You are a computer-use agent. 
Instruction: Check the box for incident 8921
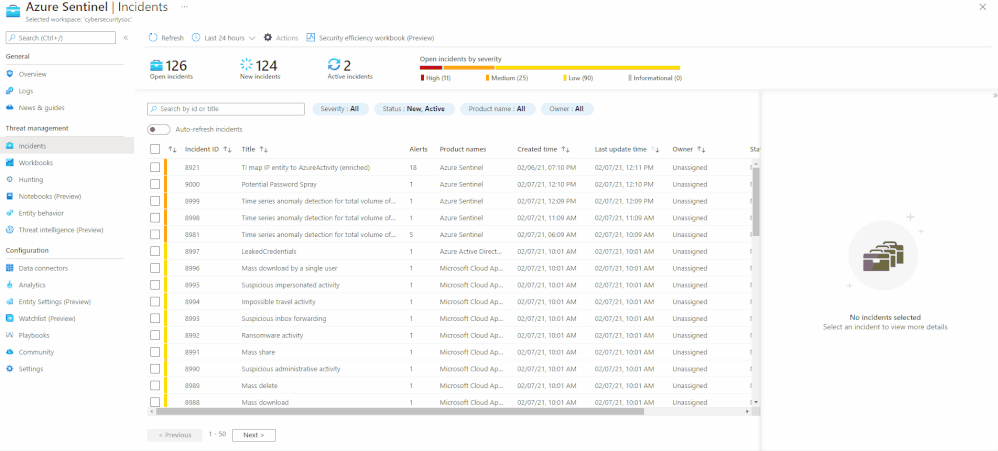coord(155,167)
